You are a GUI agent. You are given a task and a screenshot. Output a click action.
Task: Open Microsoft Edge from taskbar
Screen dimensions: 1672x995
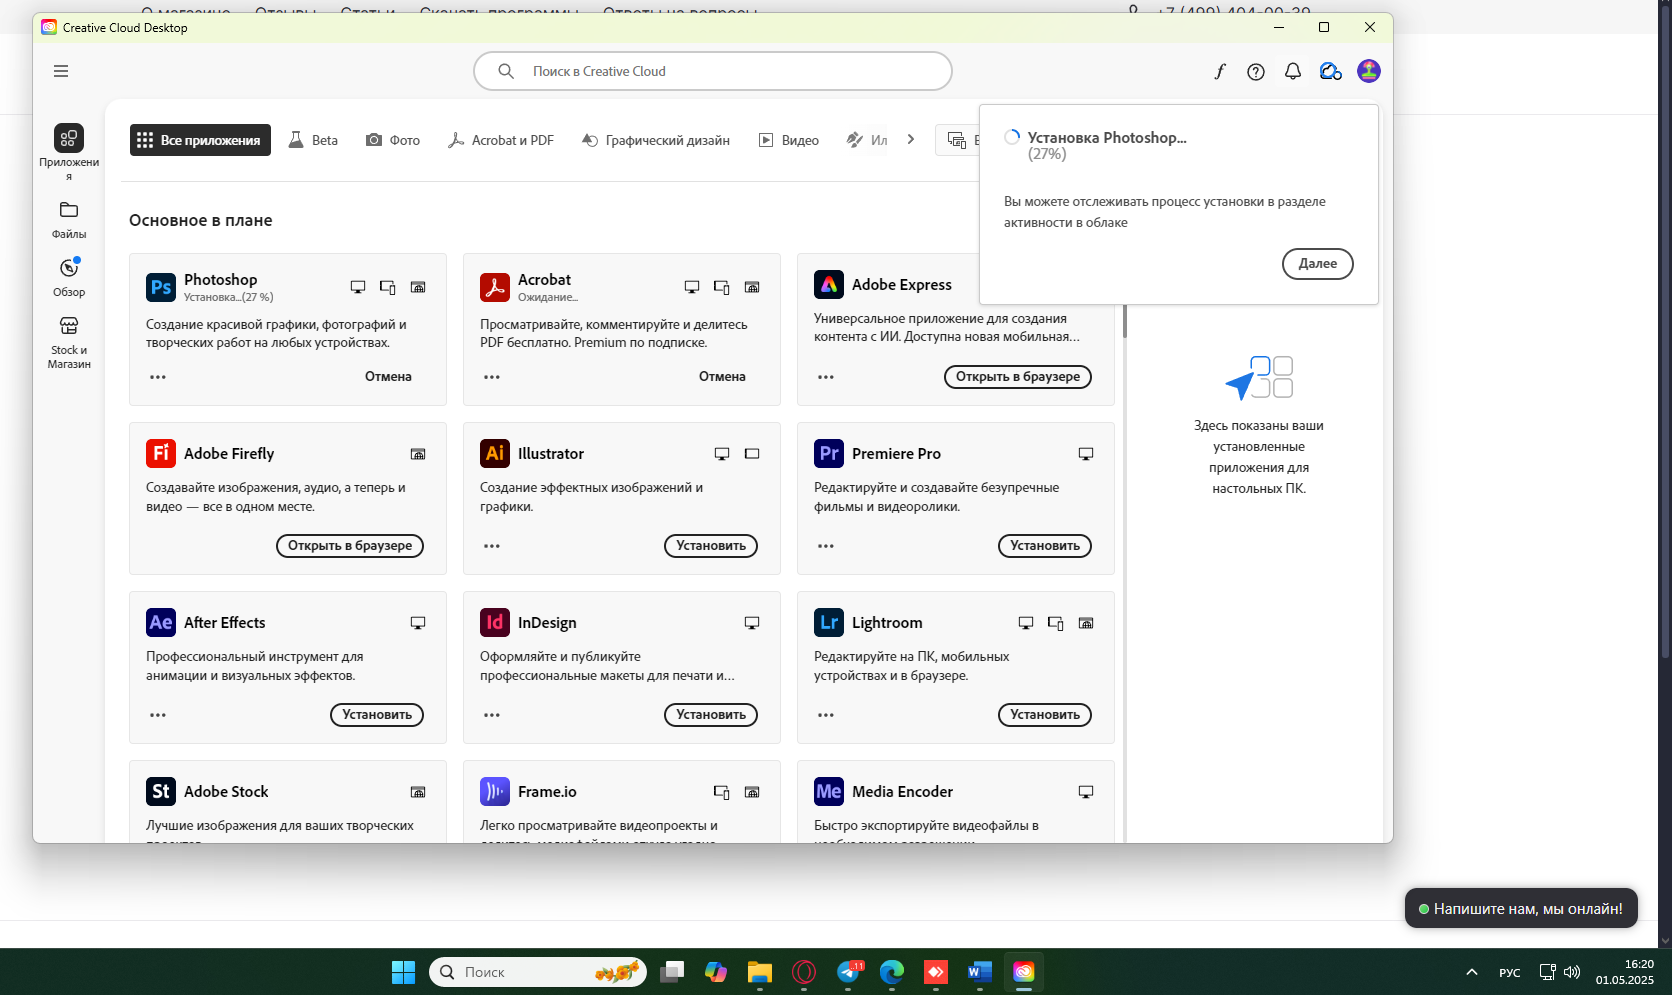tap(891, 972)
